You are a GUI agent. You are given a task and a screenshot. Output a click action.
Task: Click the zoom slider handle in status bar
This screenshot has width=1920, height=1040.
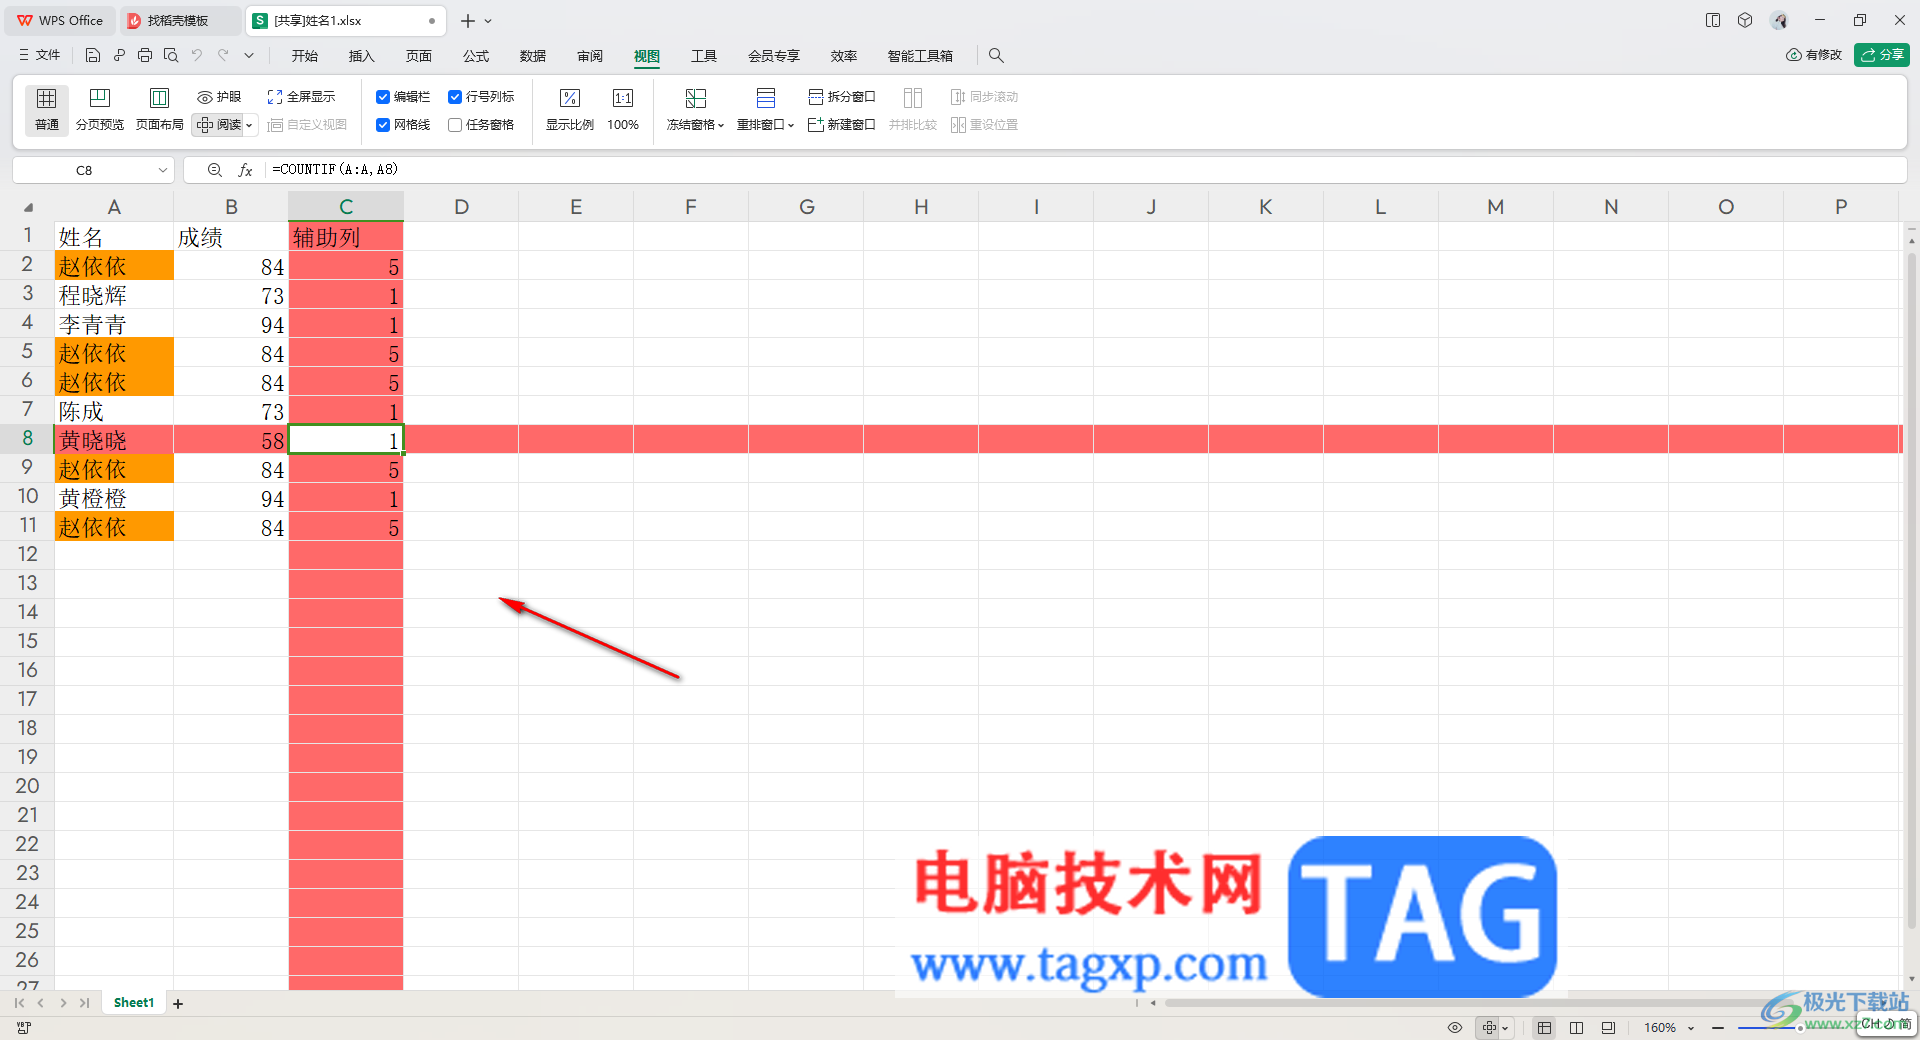click(1800, 1028)
